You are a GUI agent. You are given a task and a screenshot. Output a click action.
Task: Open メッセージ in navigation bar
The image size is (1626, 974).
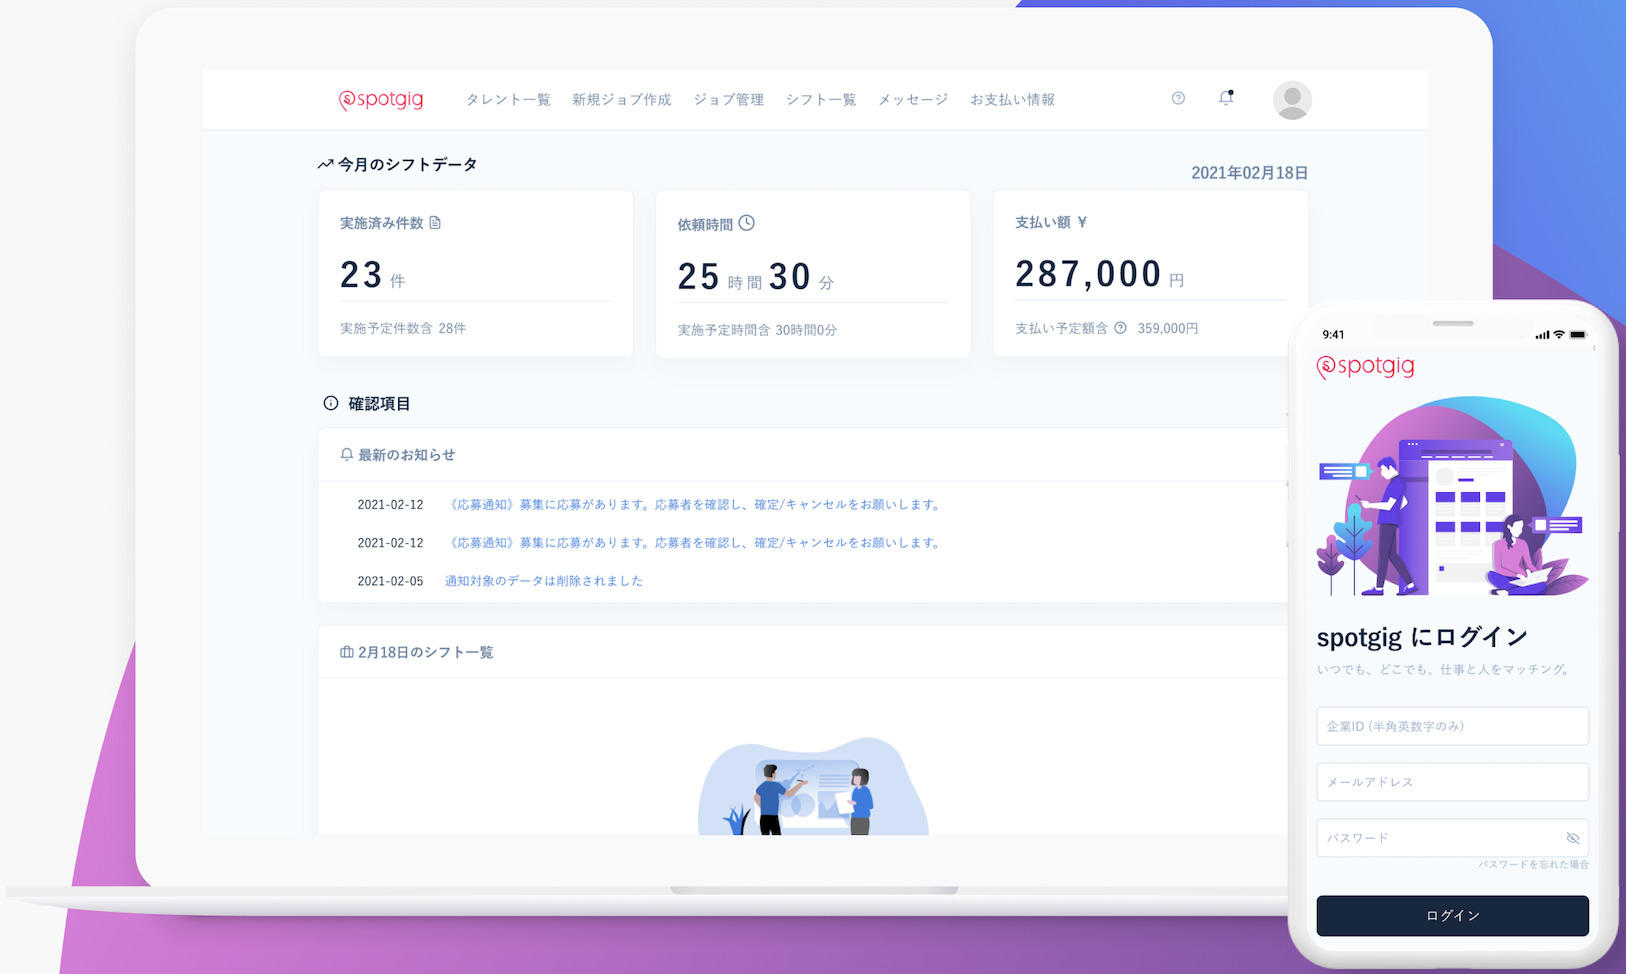[912, 100]
